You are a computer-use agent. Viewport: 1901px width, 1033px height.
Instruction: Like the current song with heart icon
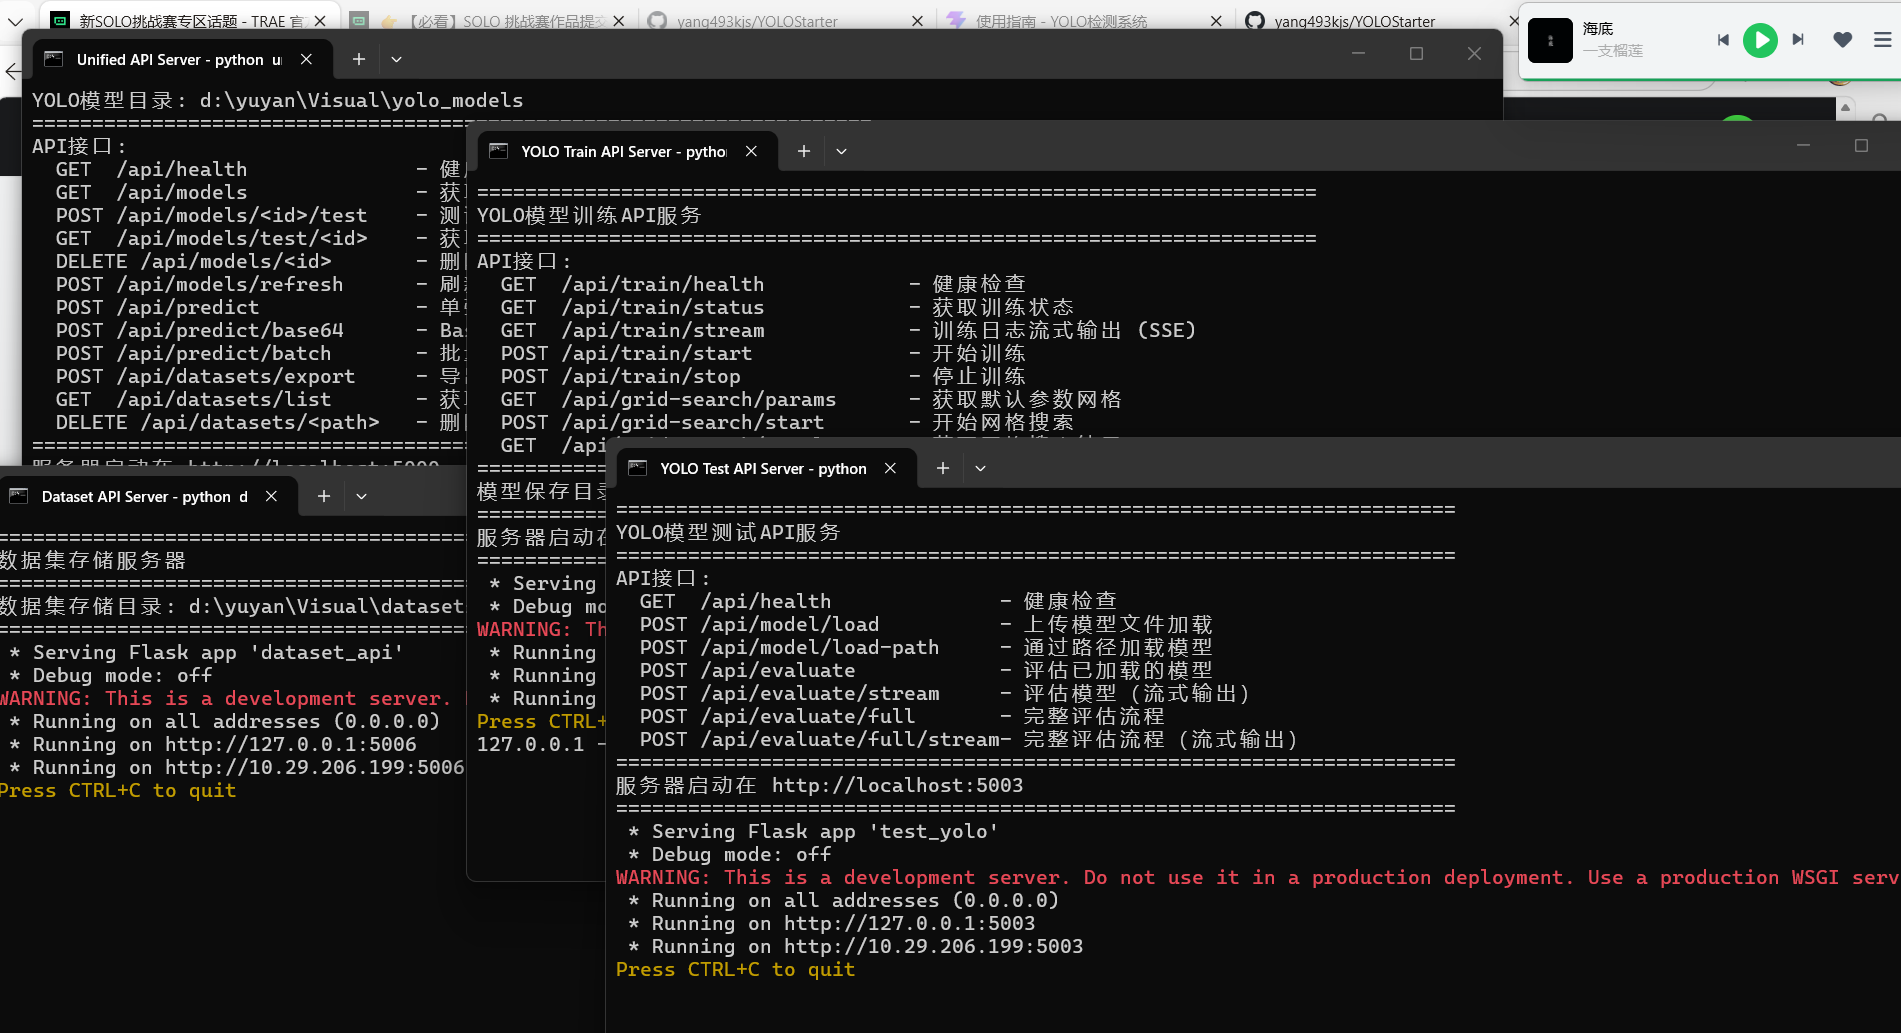click(1842, 40)
